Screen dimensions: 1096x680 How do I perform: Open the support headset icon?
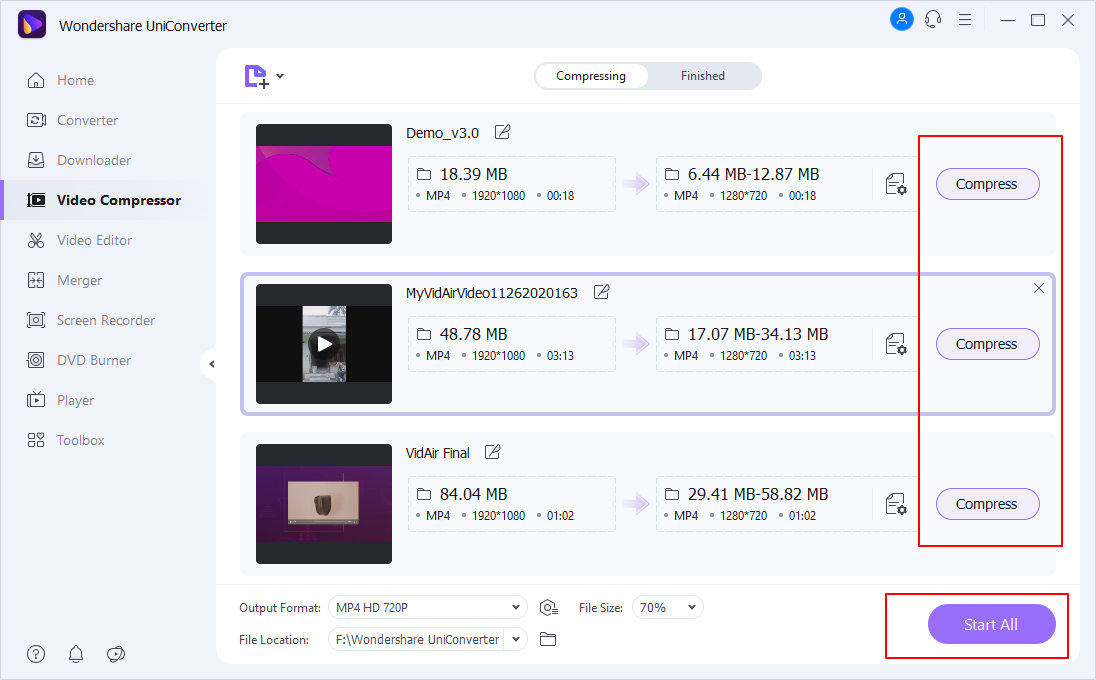(x=933, y=20)
